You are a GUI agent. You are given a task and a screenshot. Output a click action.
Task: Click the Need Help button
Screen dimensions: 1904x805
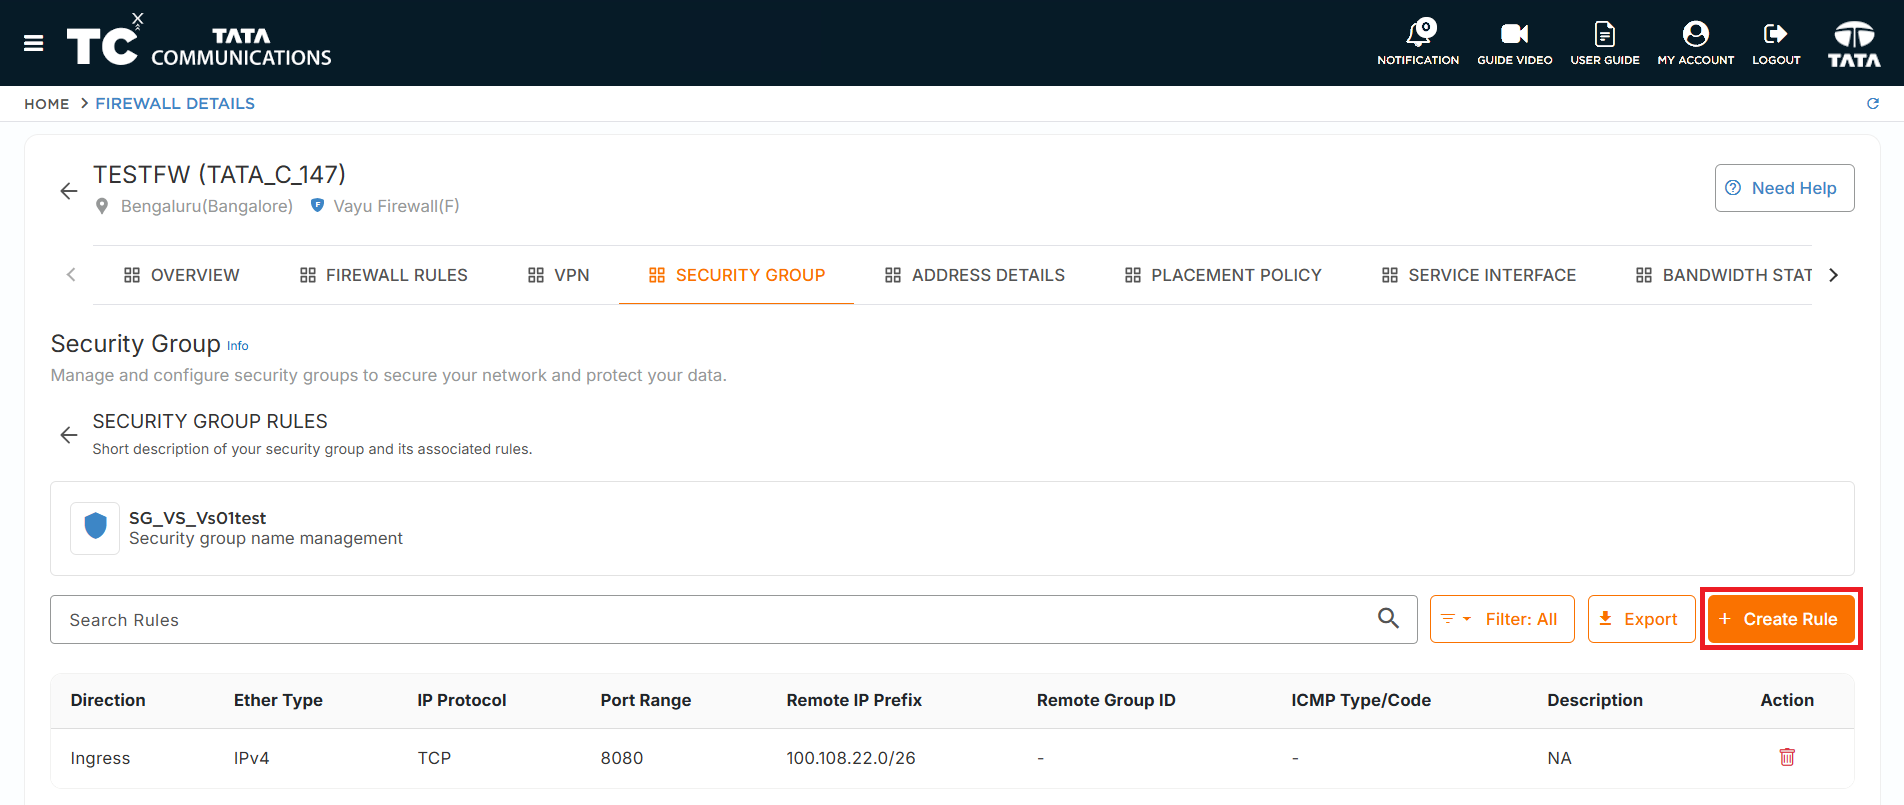point(1784,188)
